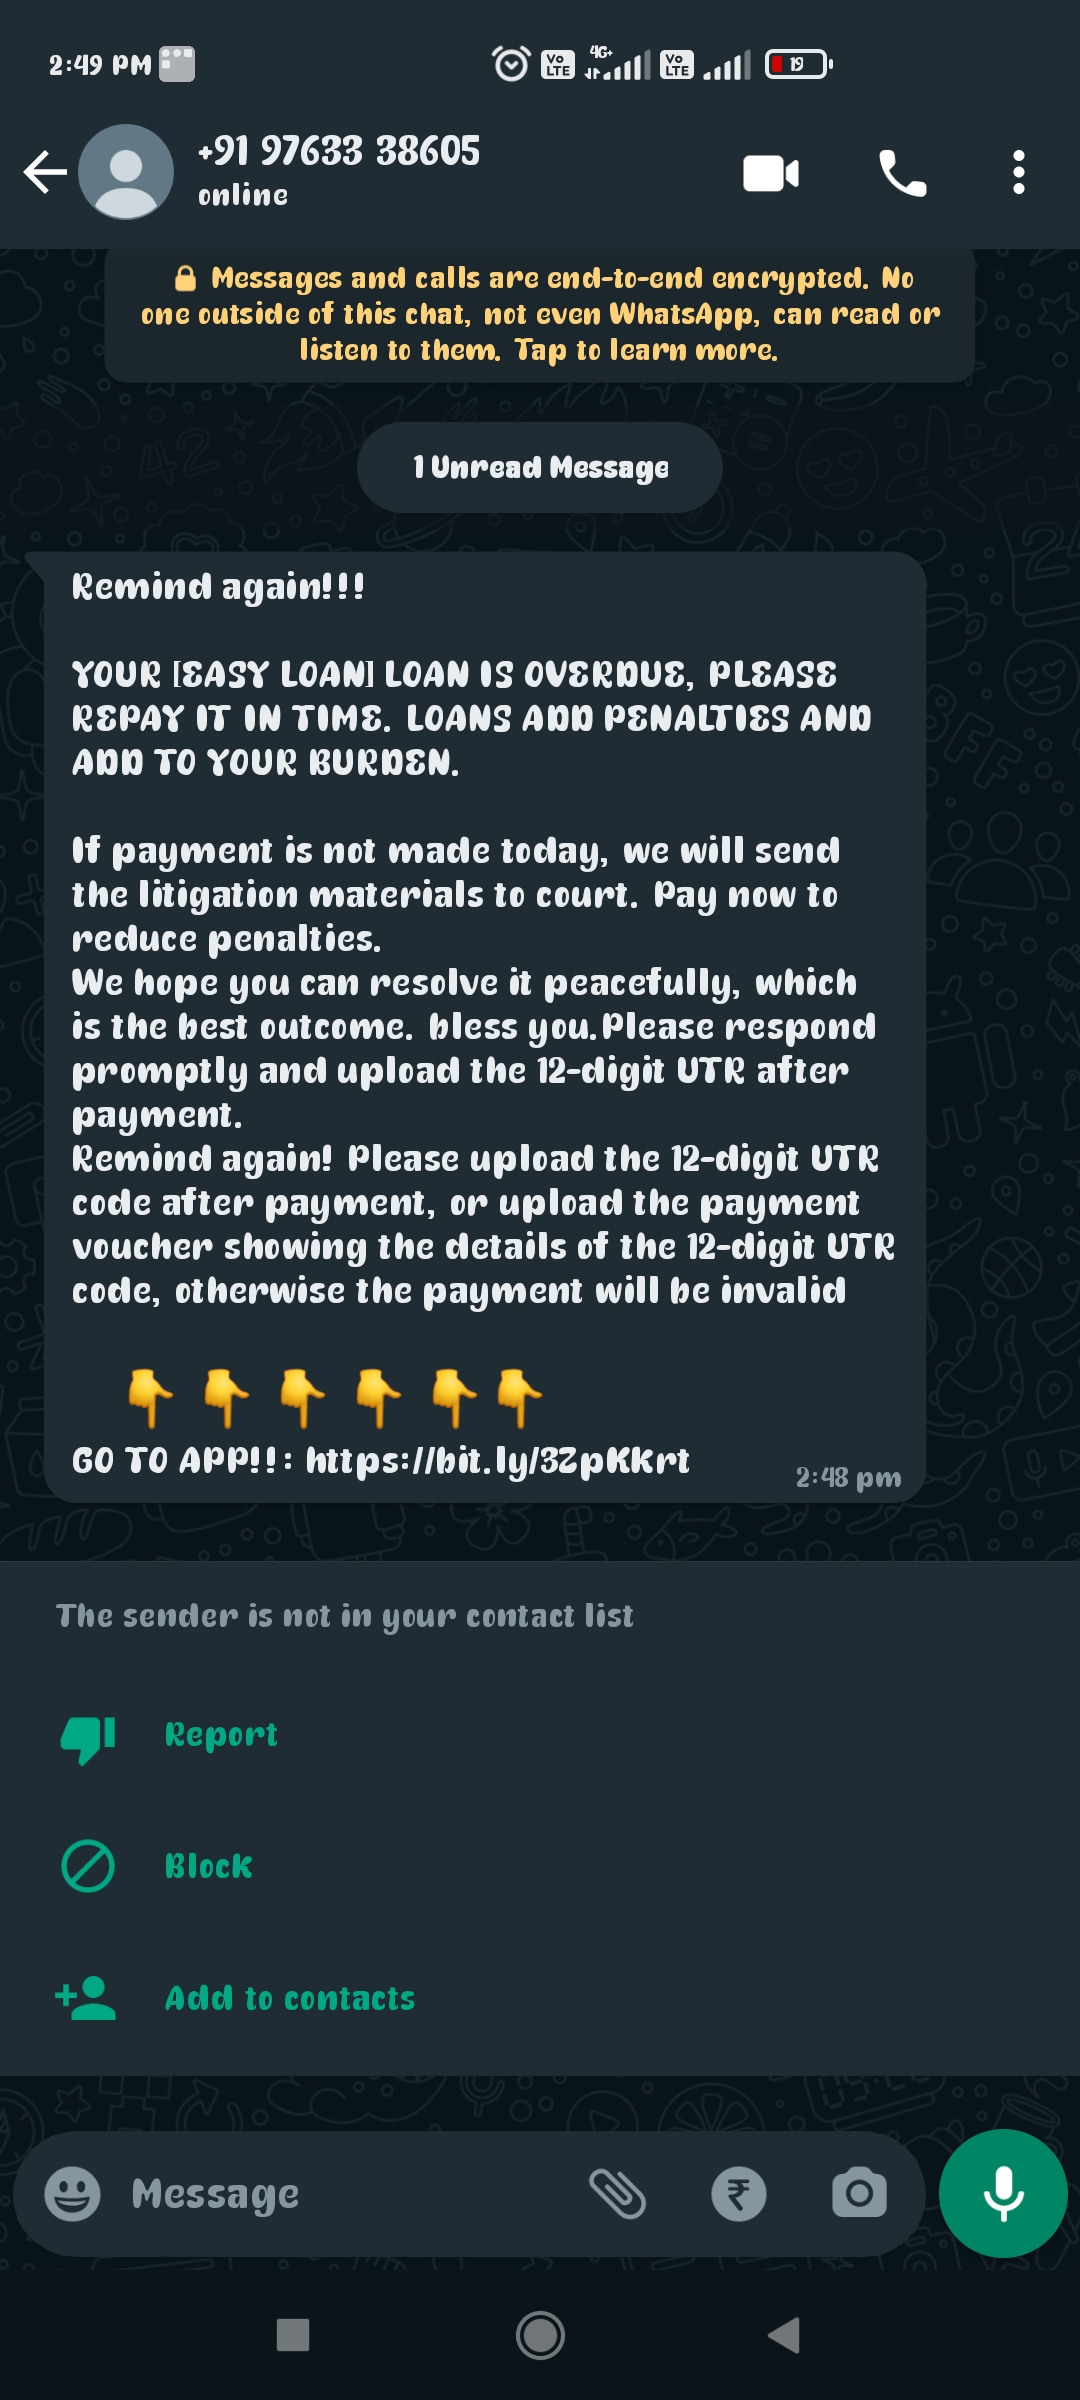Screen dimensions: 1080x2400
Task: Open the bit.ly link in message
Action: tap(497, 1461)
